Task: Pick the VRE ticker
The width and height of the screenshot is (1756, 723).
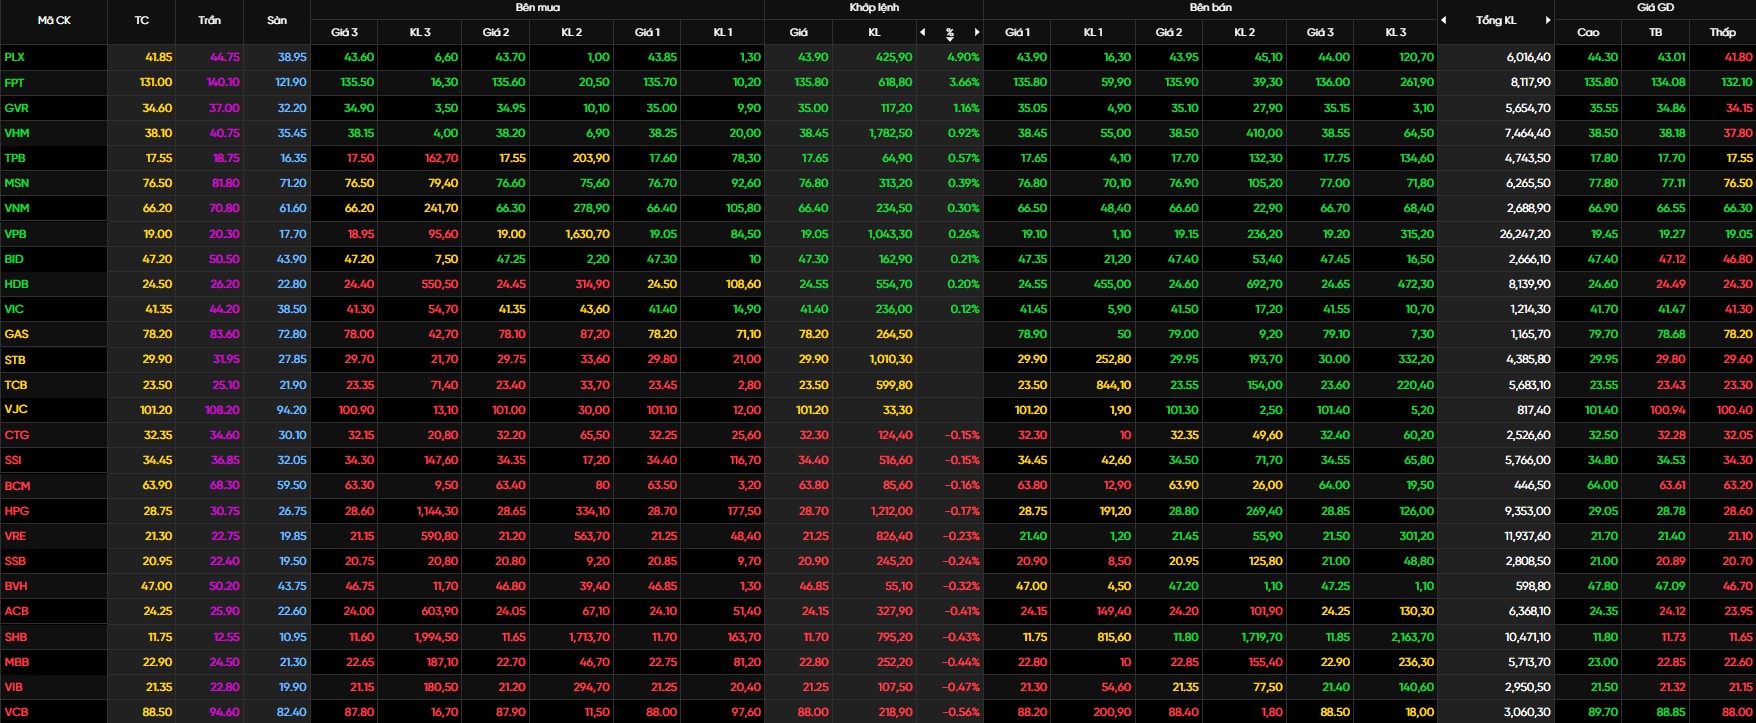Action: pyautogui.click(x=15, y=535)
